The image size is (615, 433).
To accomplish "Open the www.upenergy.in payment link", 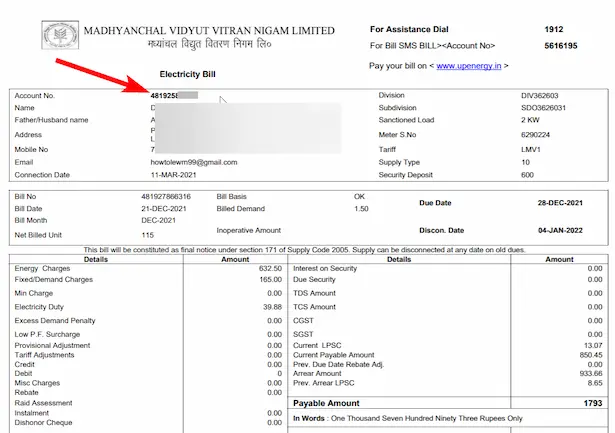I will (x=469, y=66).
